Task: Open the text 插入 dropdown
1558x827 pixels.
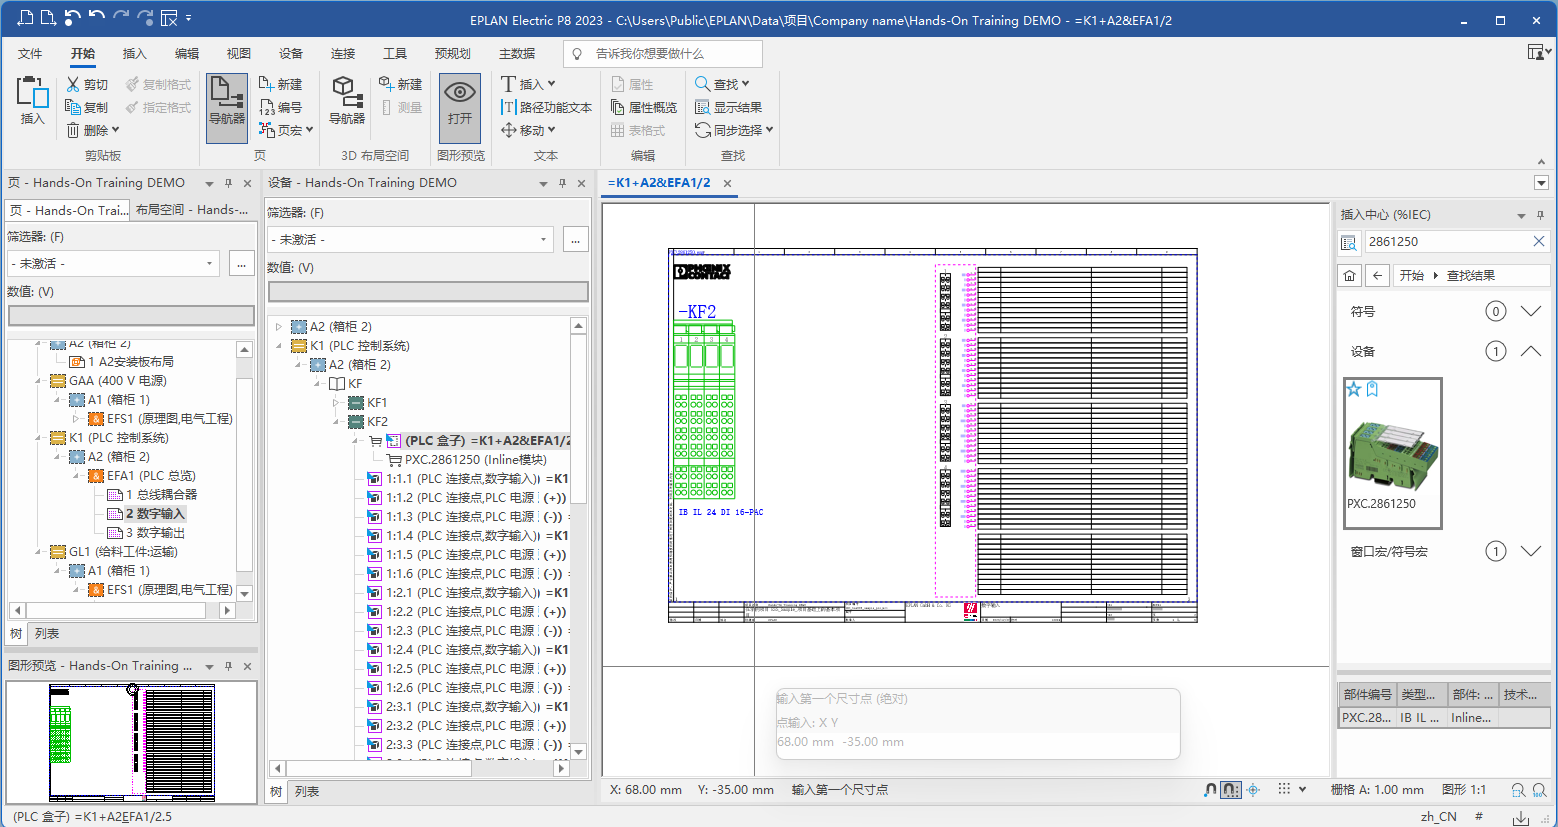Action: tap(551, 84)
